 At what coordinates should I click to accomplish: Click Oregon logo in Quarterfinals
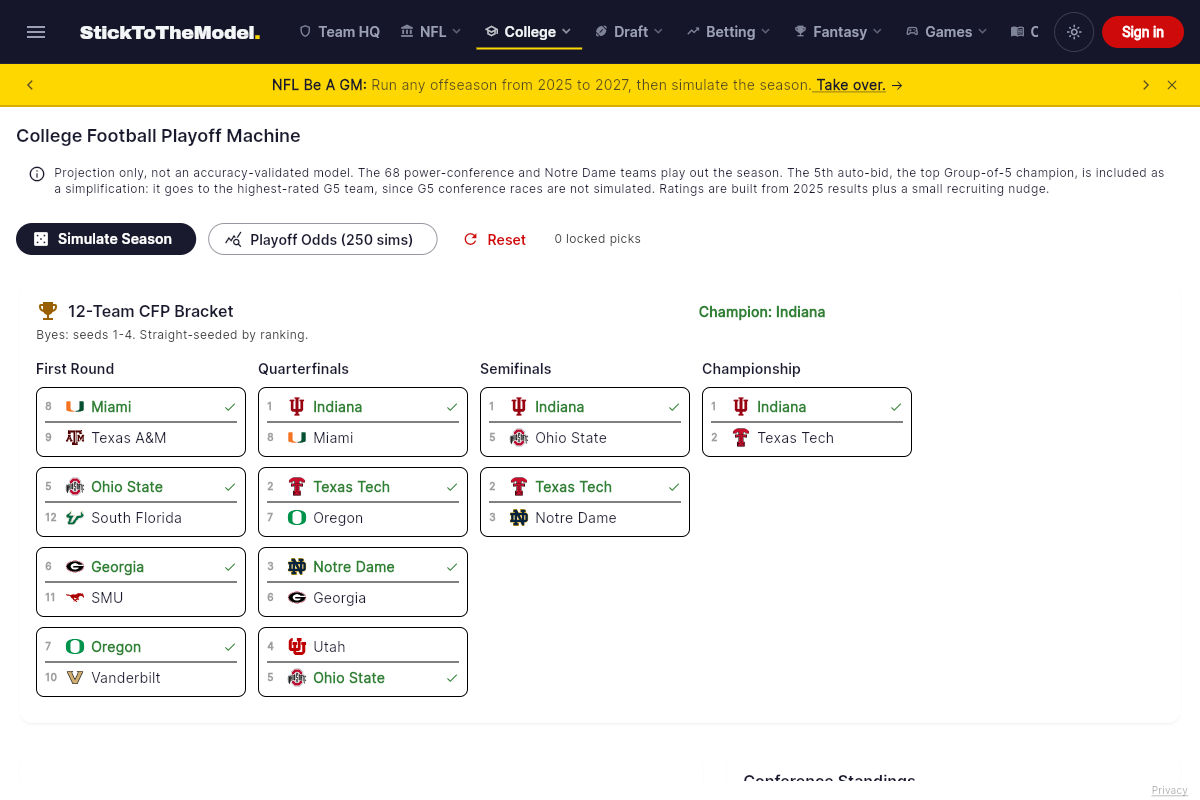click(297, 518)
